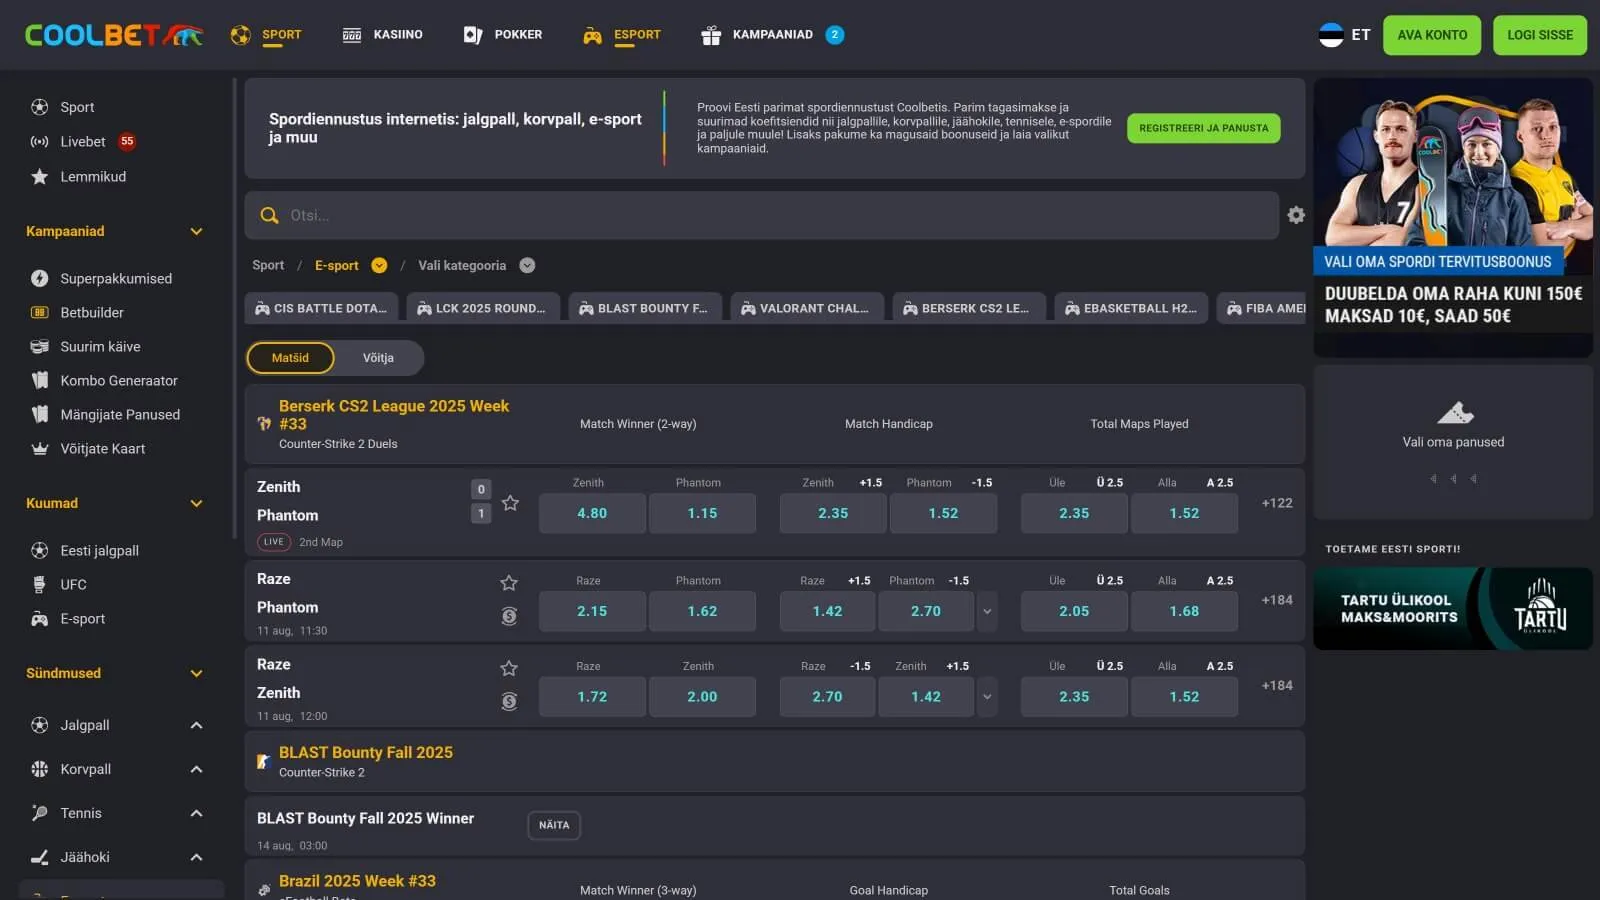Viewport: 1600px width, 900px height.
Task: Open the Vali kategooria dropdown
Action: point(527,265)
